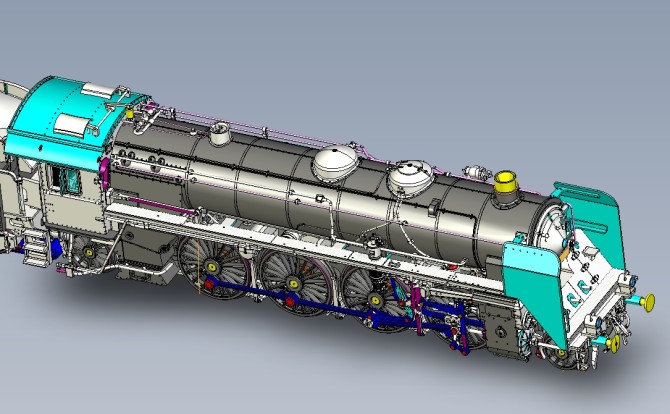Select the yellow chimney on the smokebox
Image resolution: width=670 pixels, height=414 pixels.
(509, 181)
